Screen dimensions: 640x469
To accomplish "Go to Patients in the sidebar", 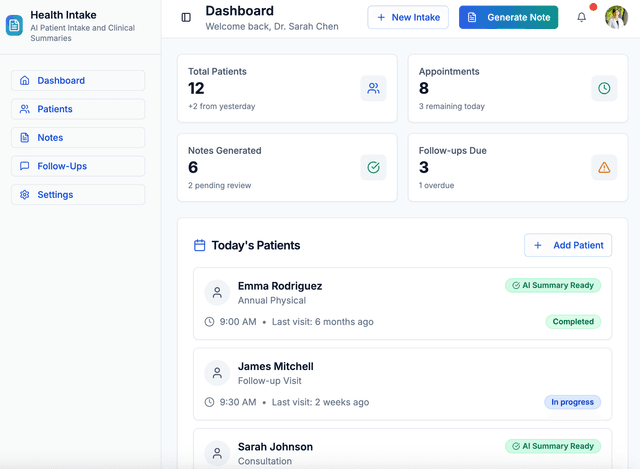I will [x=78, y=109].
